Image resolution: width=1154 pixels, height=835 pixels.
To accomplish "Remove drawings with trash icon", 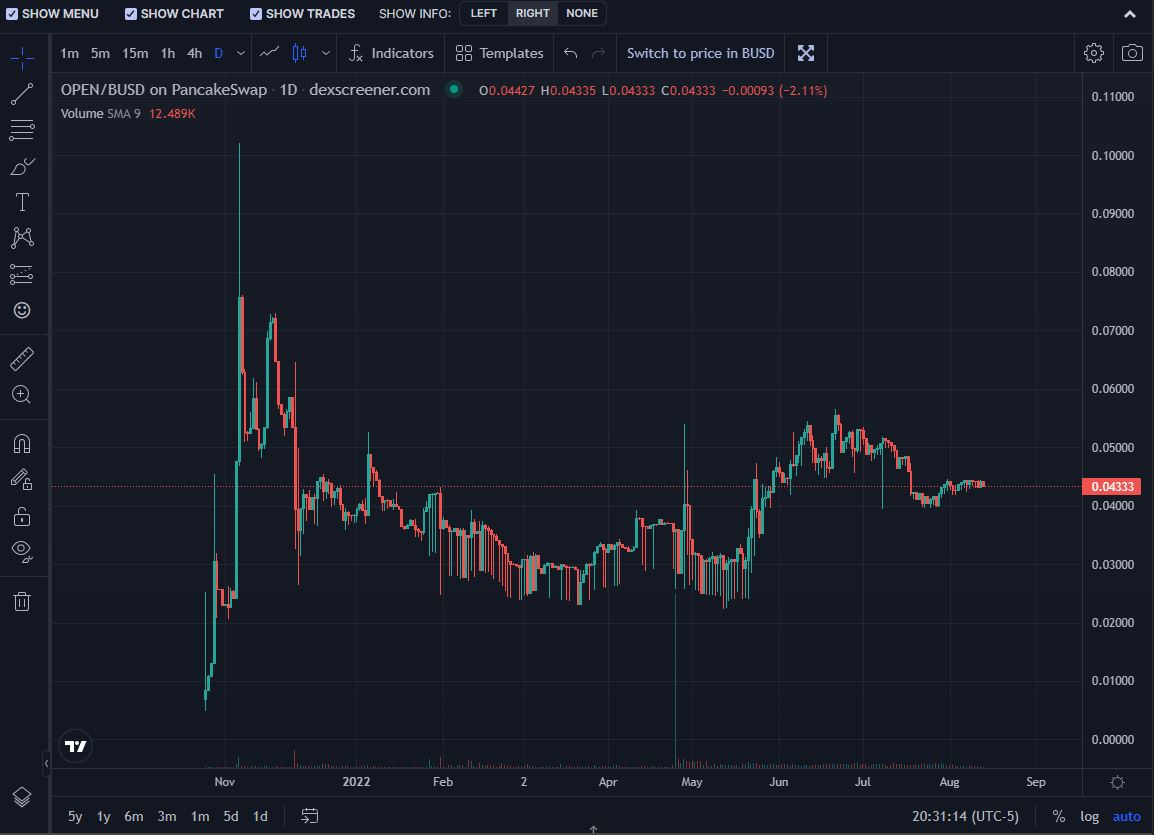I will click(22, 601).
